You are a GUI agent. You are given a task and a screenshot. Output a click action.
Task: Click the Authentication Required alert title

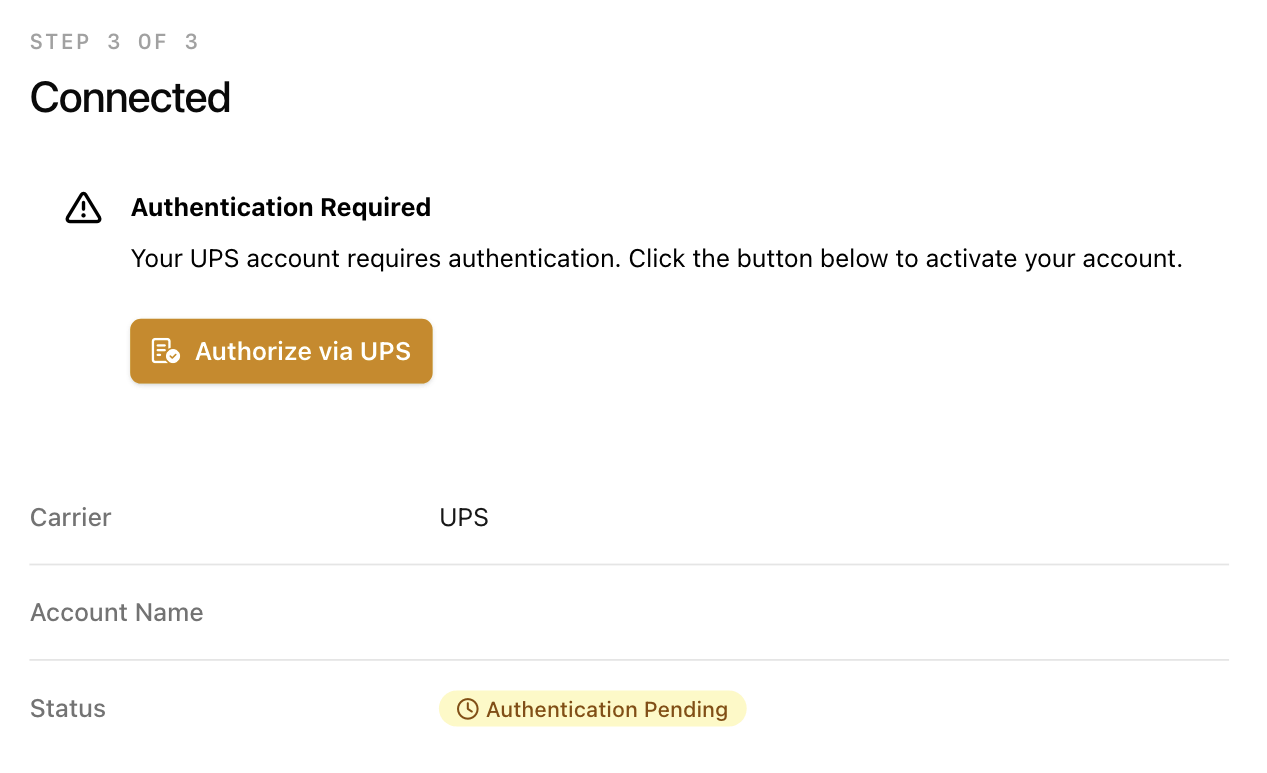(x=280, y=207)
